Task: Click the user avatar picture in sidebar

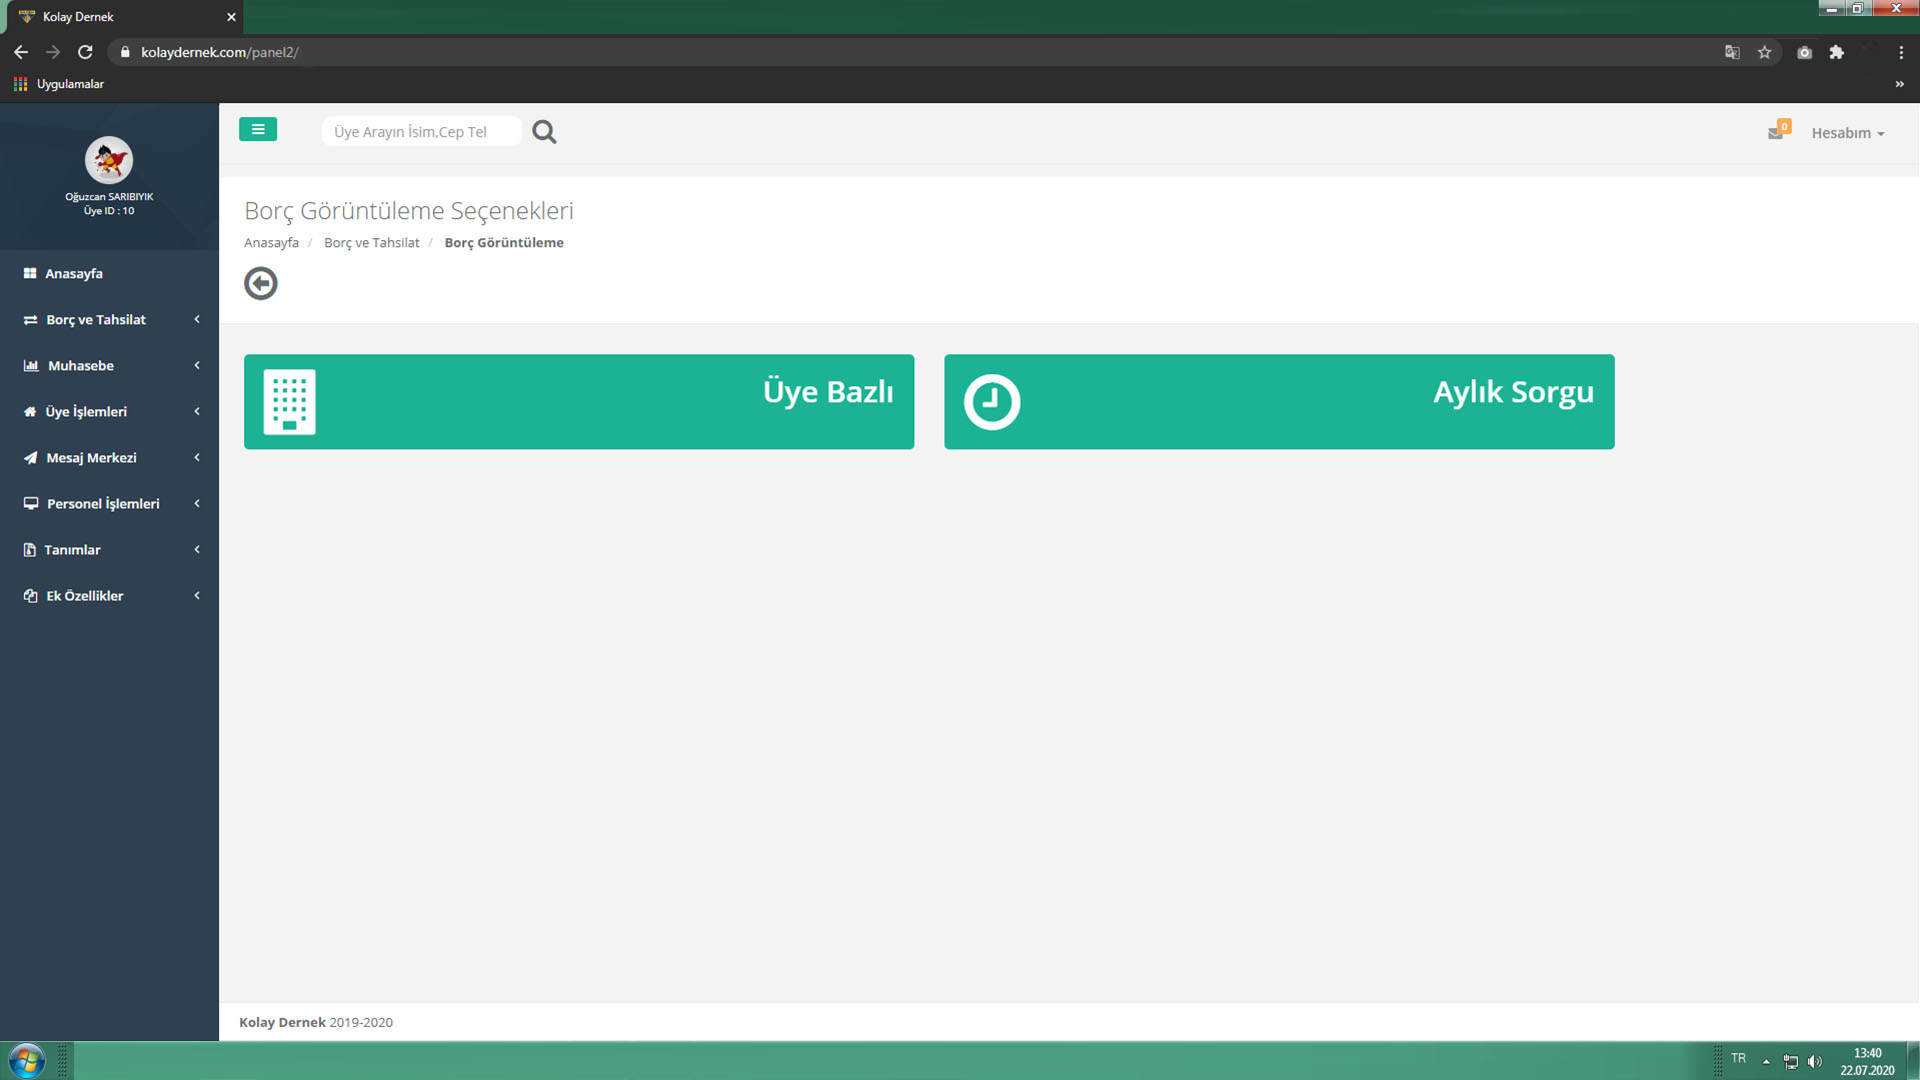Action: [109, 160]
